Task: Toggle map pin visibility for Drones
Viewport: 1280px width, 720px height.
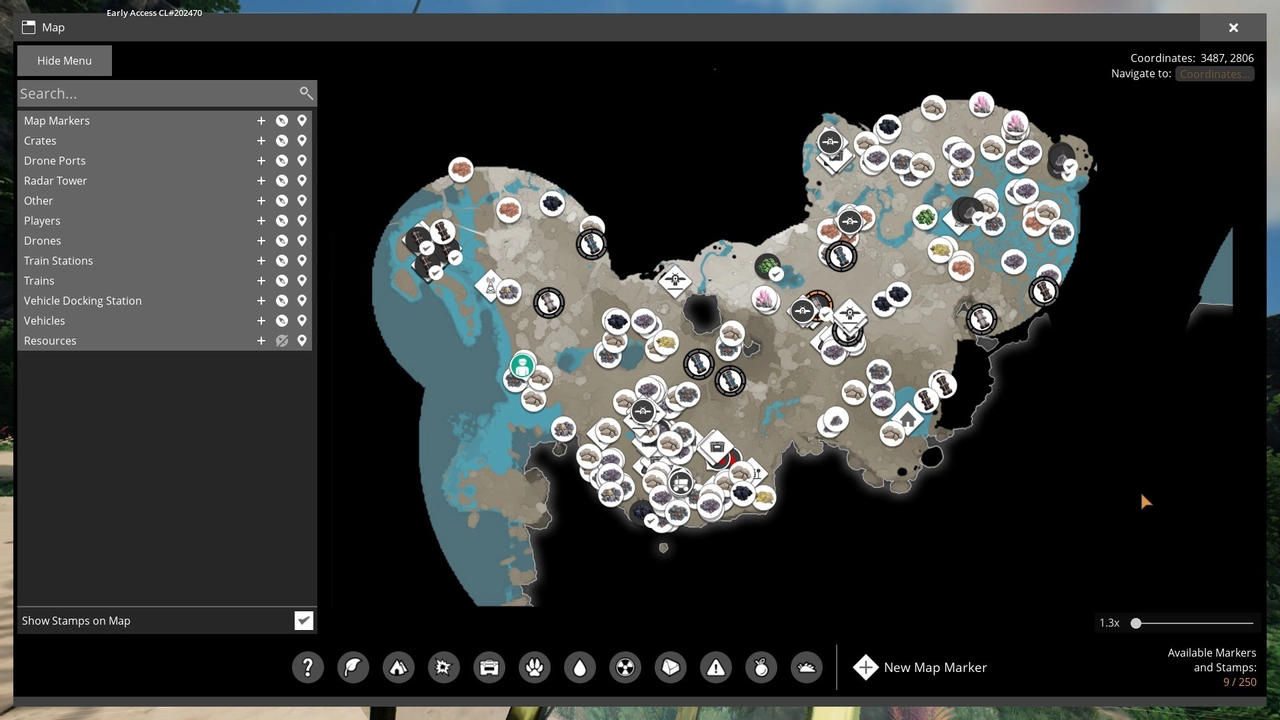Action: point(302,241)
